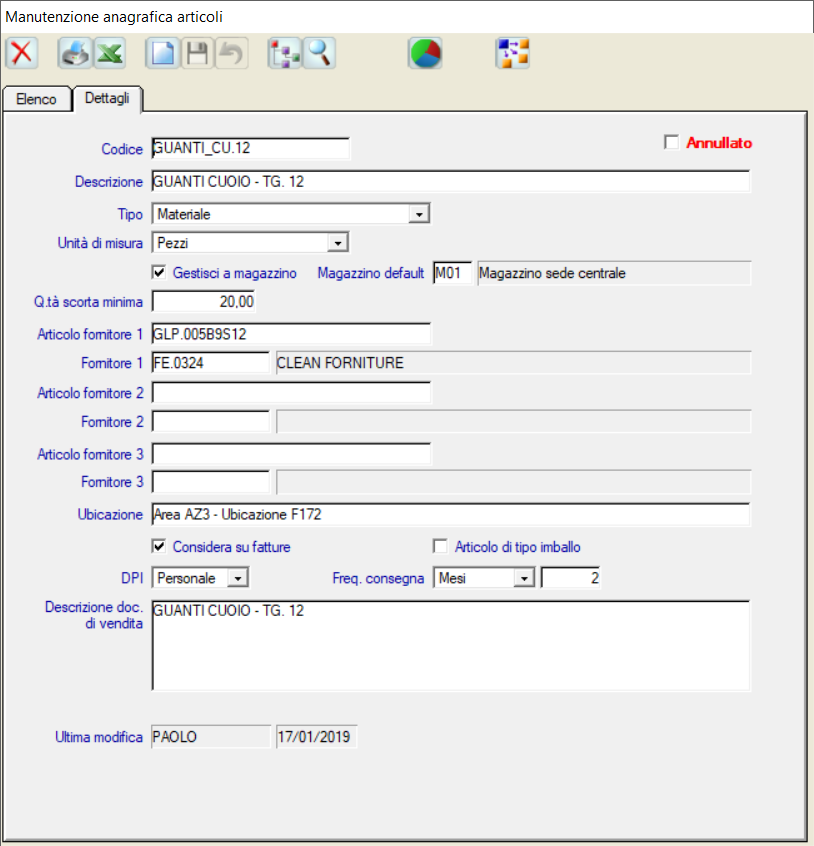The image size is (814, 846).
Task: Click the Q.tà scorta minima label
Action: (88, 302)
